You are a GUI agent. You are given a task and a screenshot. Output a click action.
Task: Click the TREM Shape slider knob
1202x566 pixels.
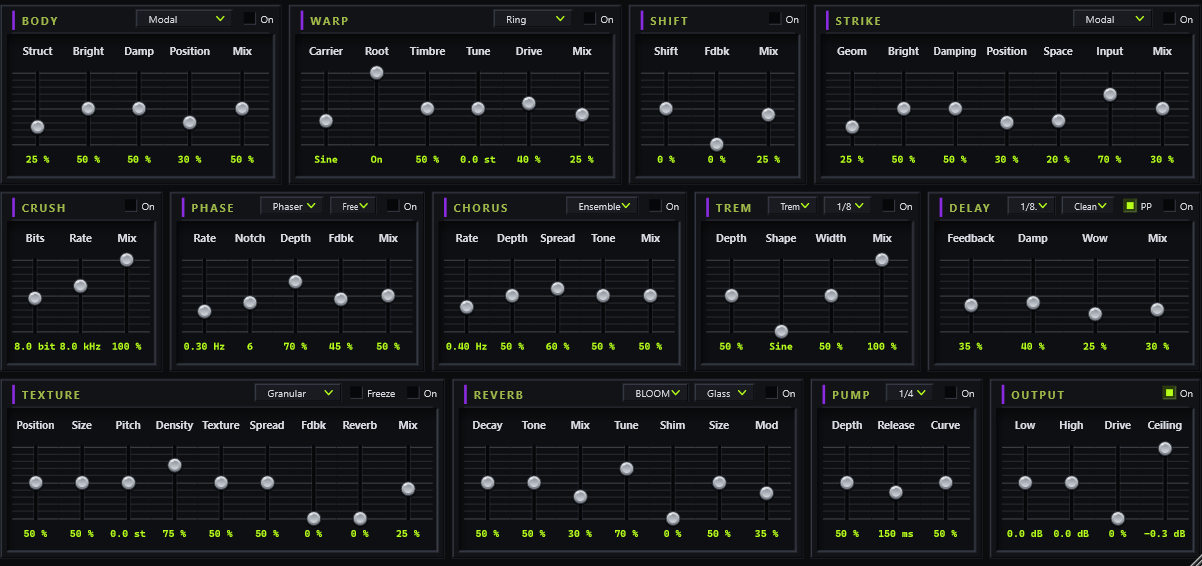point(781,331)
